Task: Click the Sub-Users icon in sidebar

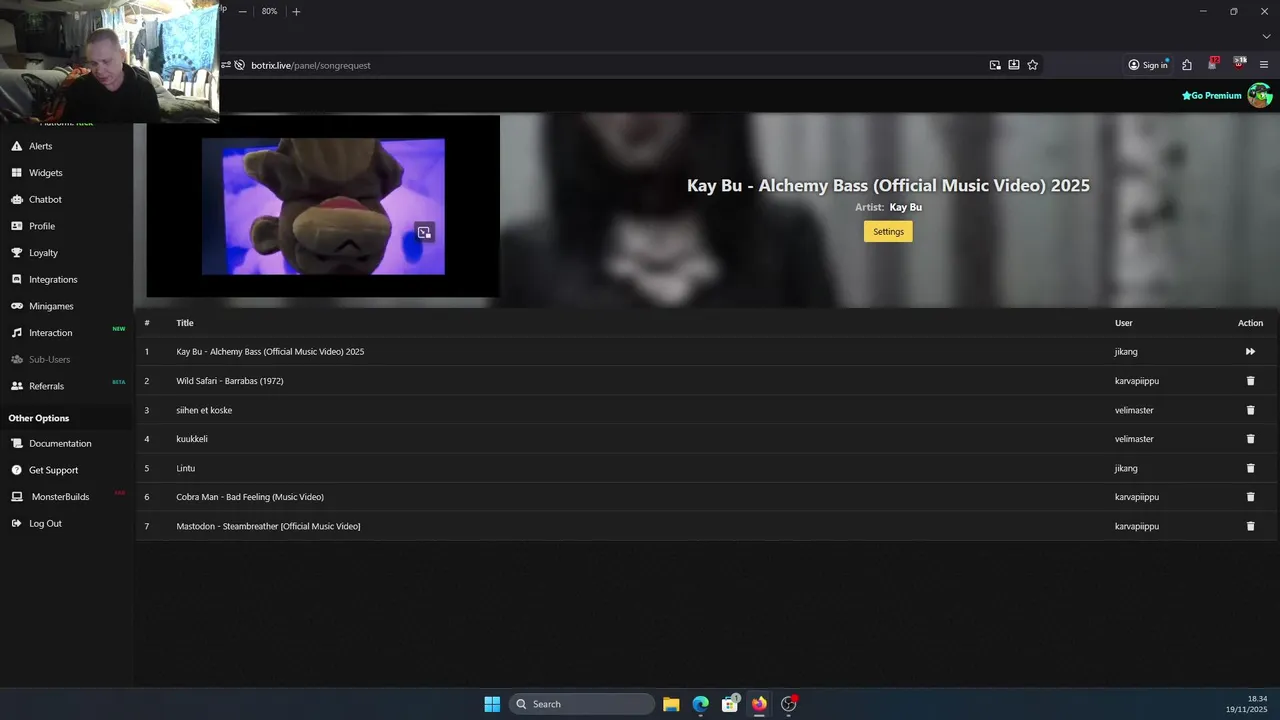Action: (x=17, y=359)
